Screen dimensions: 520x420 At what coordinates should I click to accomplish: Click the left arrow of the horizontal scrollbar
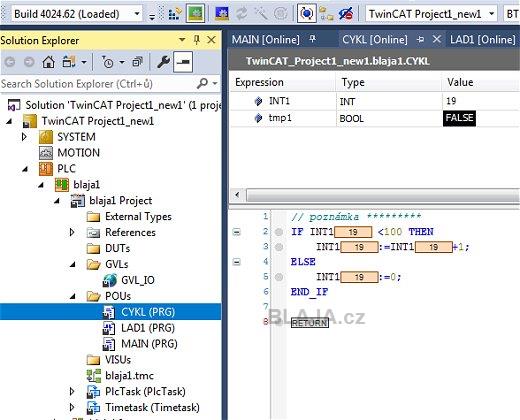237,194
